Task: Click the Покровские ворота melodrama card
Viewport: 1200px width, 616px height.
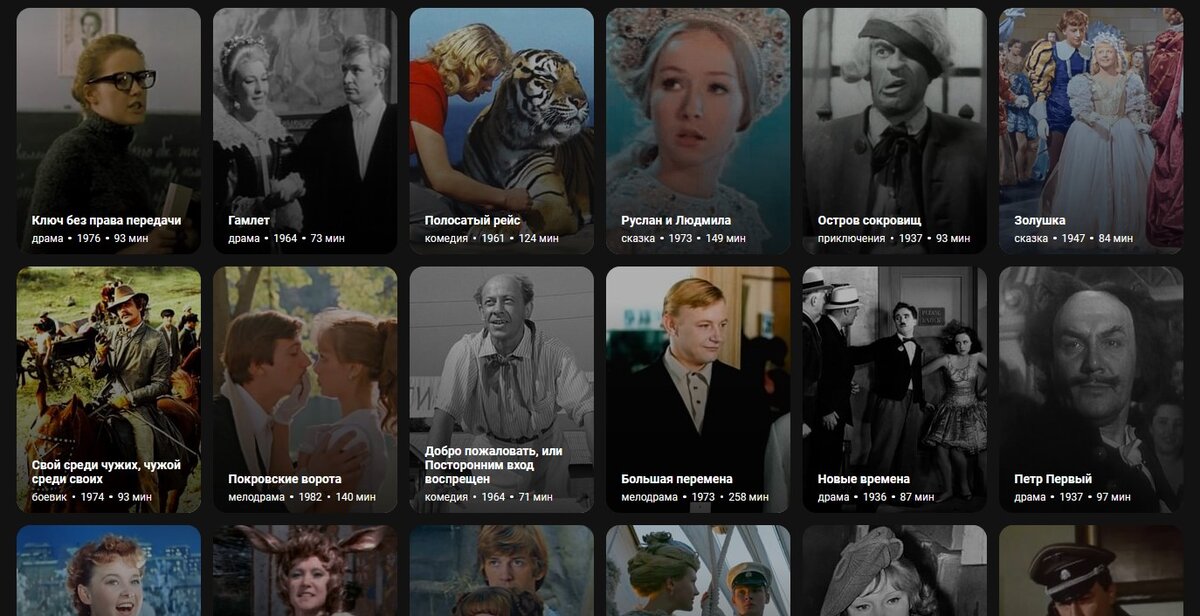Action: tap(305, 390)
